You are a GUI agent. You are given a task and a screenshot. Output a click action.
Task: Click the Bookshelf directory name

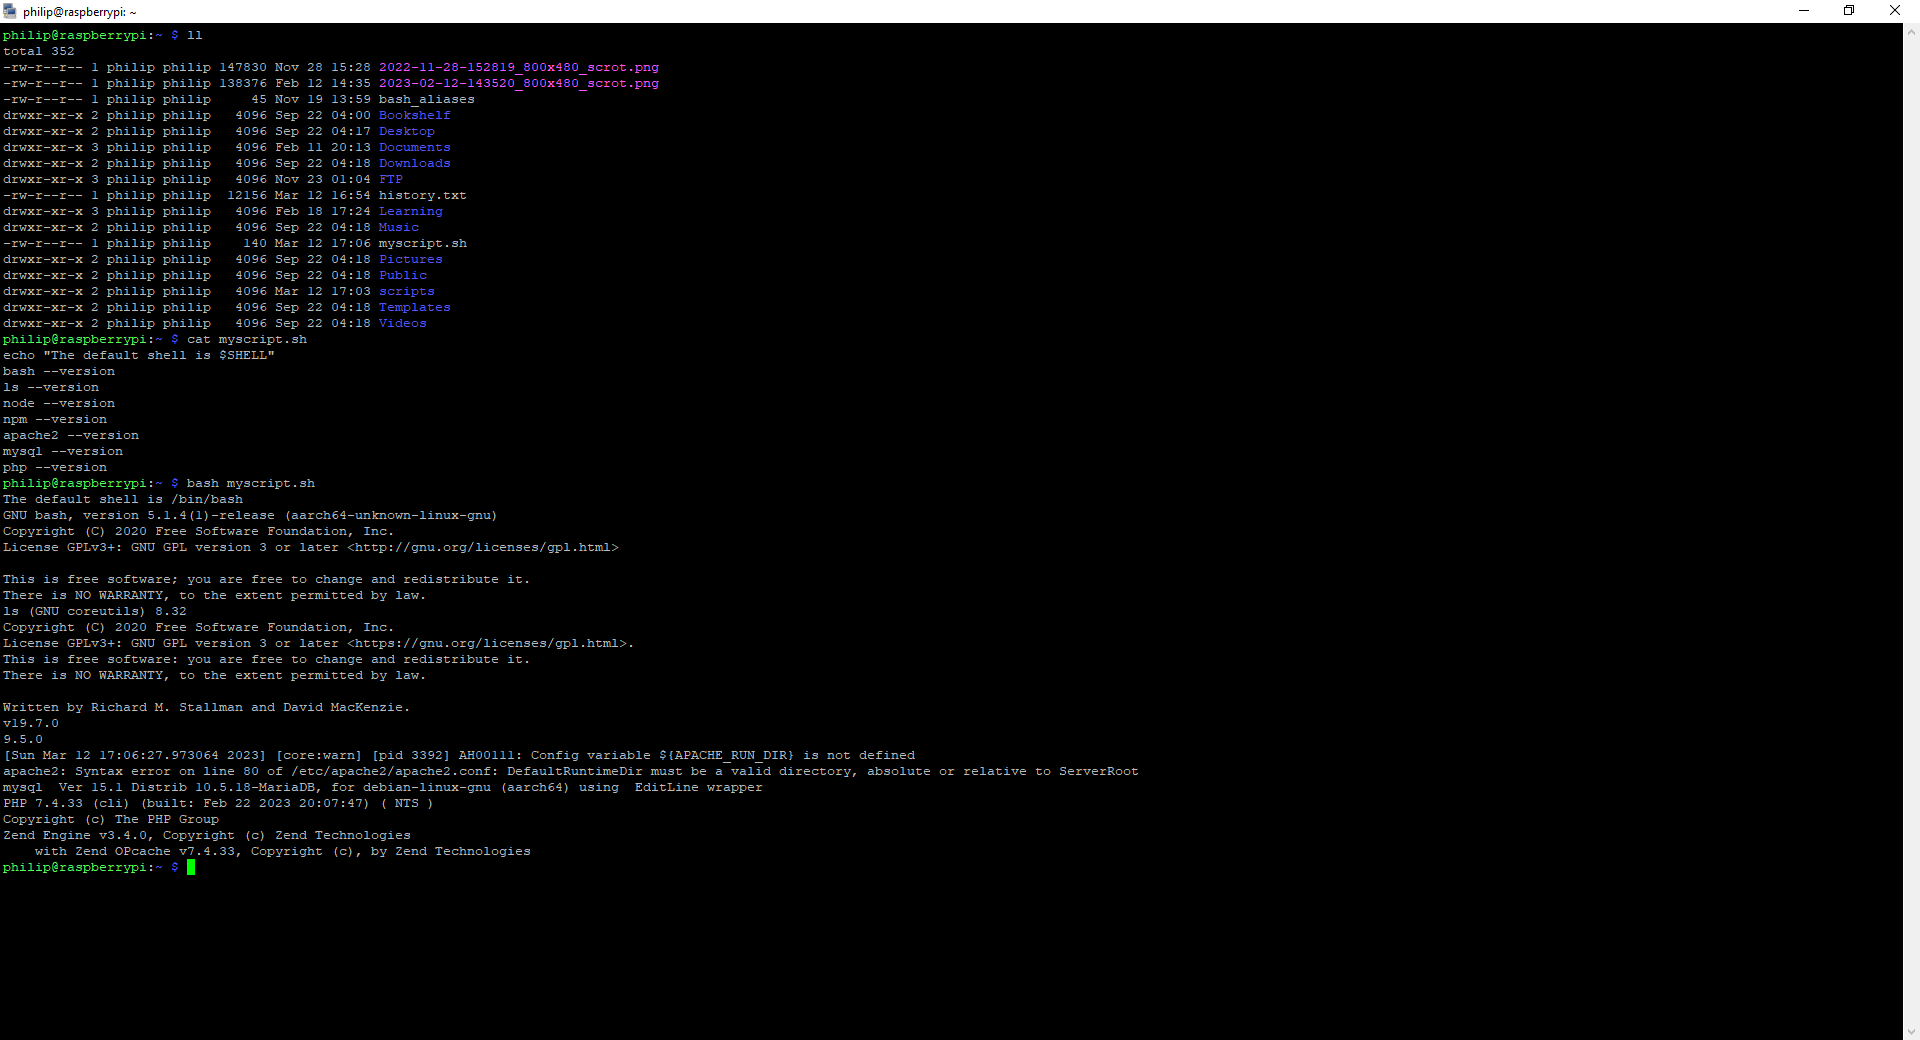(x=414, y=115)
